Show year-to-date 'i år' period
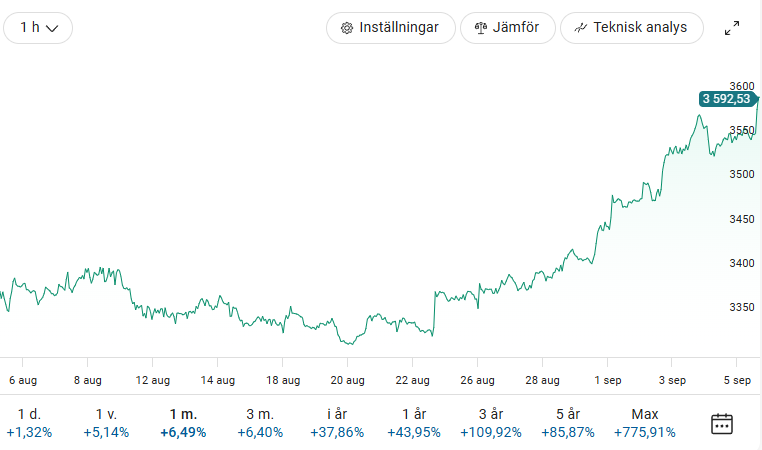This screenshot has width=762, height=450. click(x=337, y=423)
